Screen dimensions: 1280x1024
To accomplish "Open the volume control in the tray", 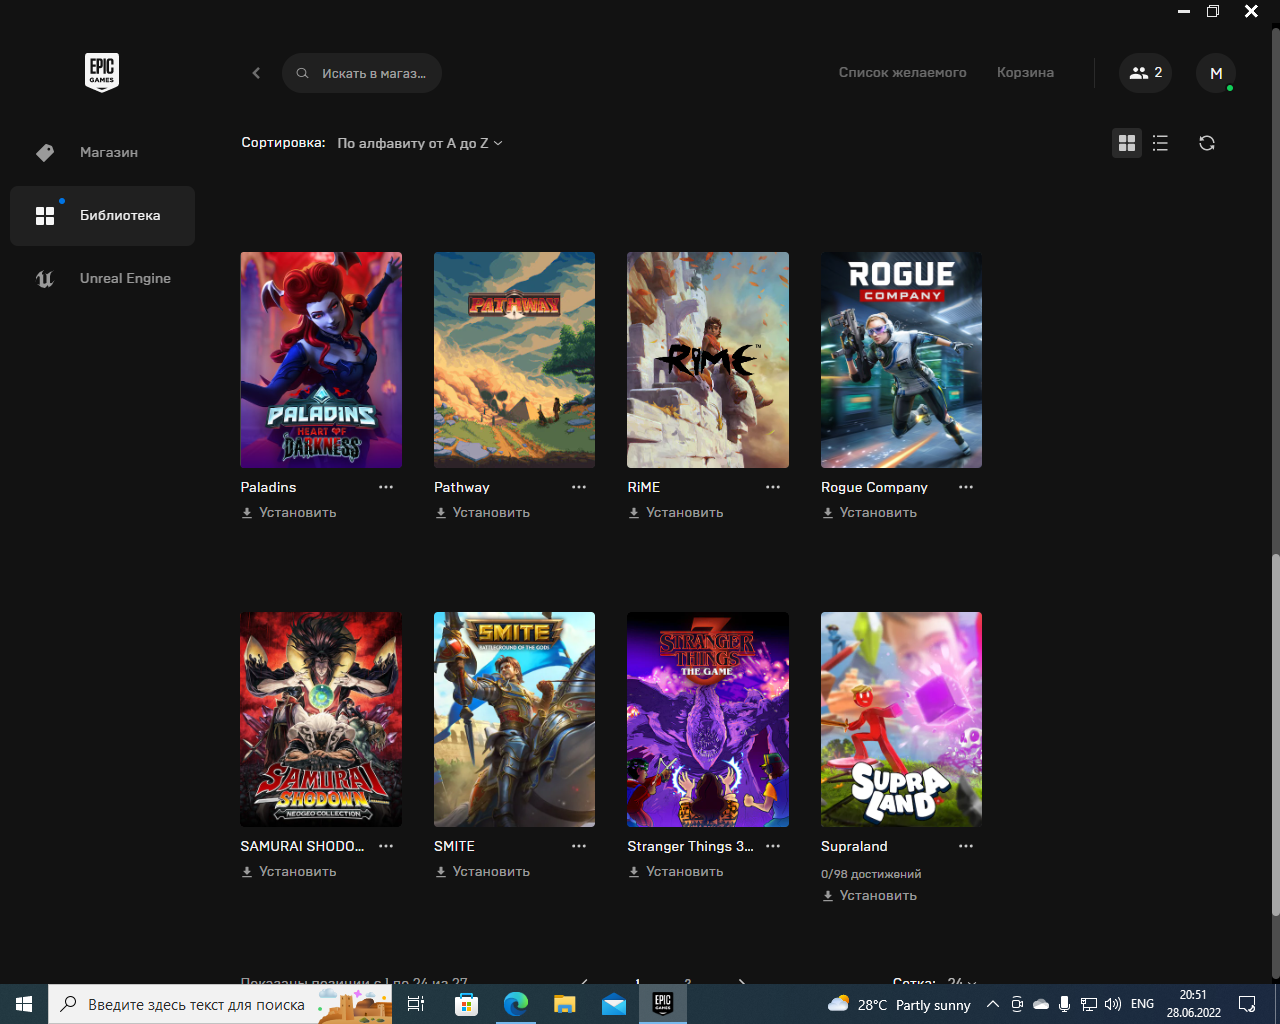I will (1113, 1004).
